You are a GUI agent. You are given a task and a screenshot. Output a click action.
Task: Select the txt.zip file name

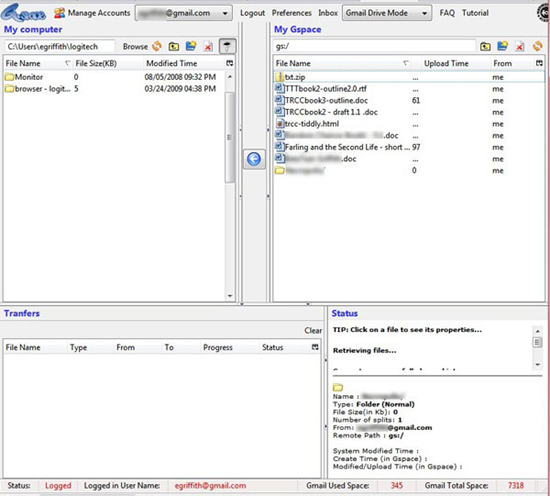295,77
